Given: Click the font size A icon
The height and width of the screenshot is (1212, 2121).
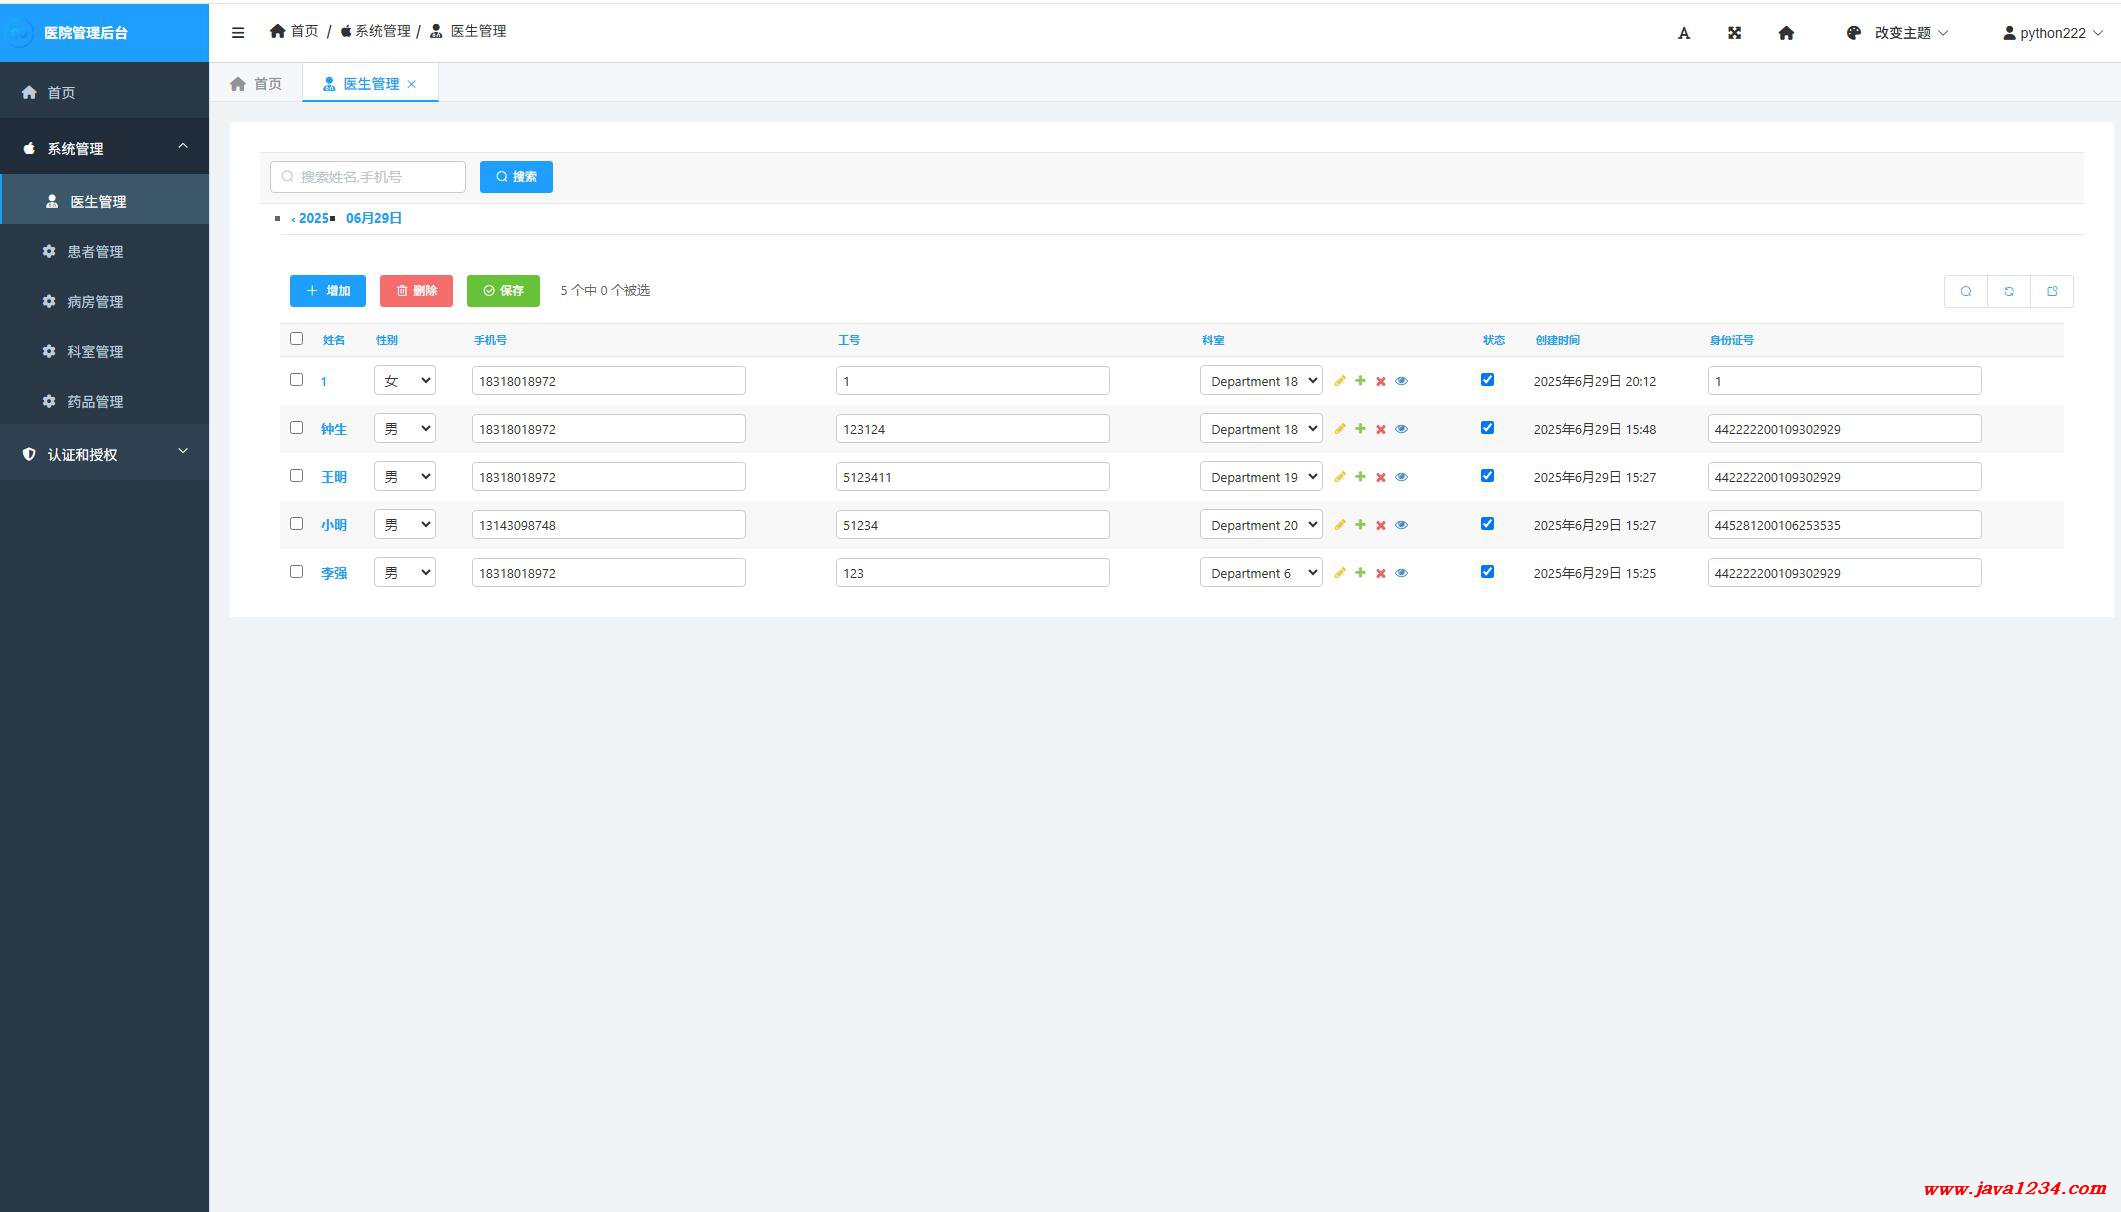Looking at the screenshot, I should [x=1684, y=33].
